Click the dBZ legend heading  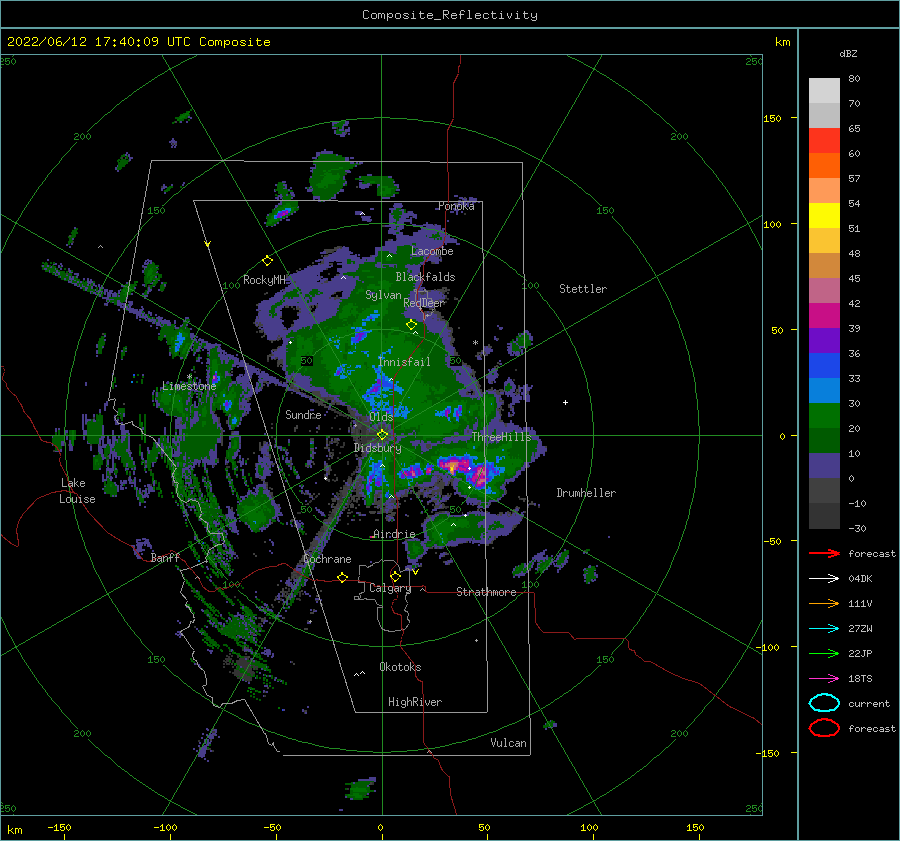[848, 53]
